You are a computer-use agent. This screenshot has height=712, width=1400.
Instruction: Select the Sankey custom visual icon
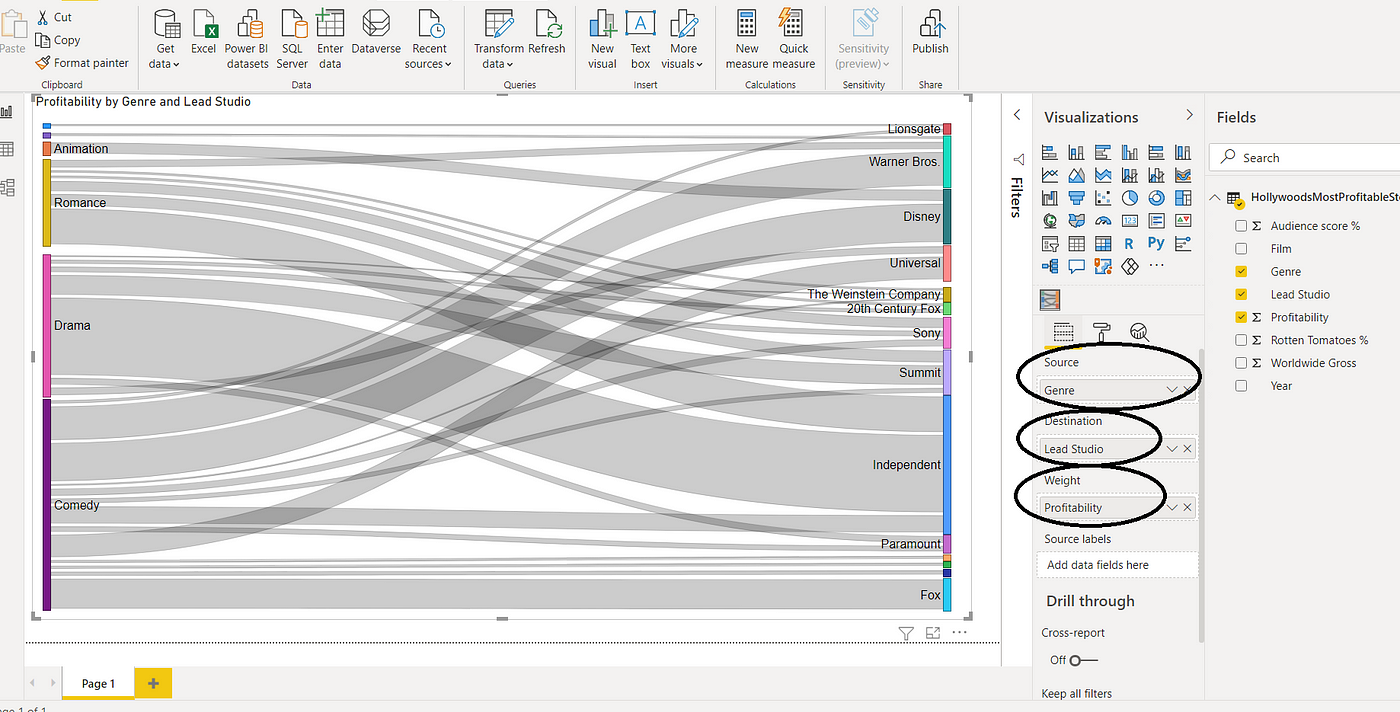(x=1050, y=300)
